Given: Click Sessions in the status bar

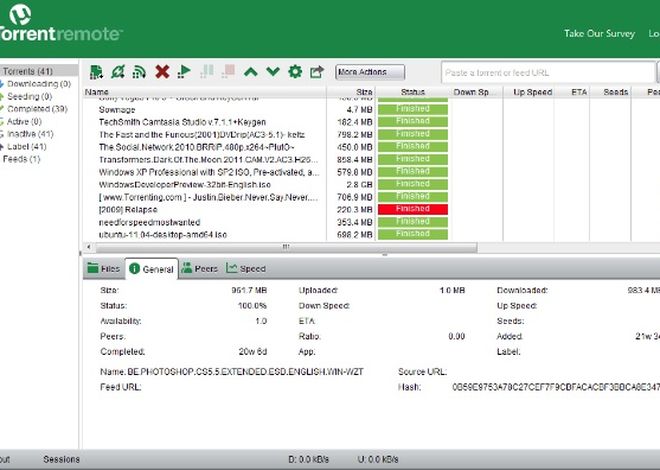Looking at the screenshot, I should coord(61,459).
